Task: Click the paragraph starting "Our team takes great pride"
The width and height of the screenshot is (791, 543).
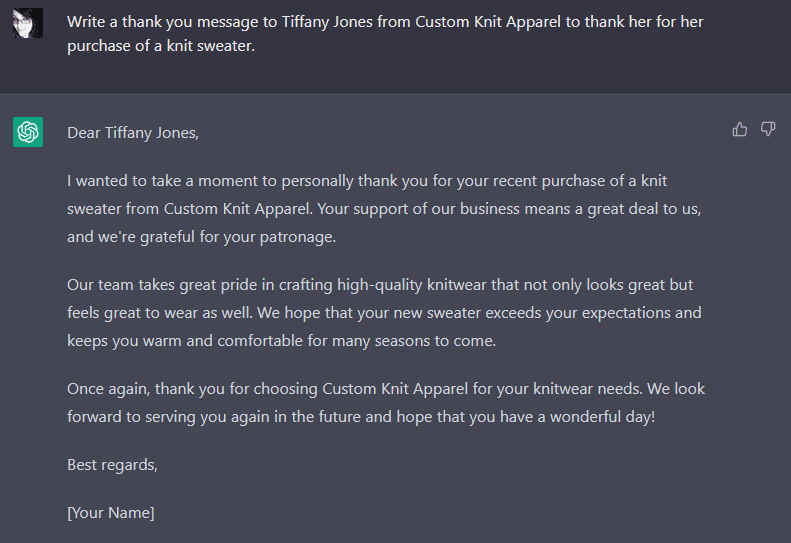Action: coord(385,312)
